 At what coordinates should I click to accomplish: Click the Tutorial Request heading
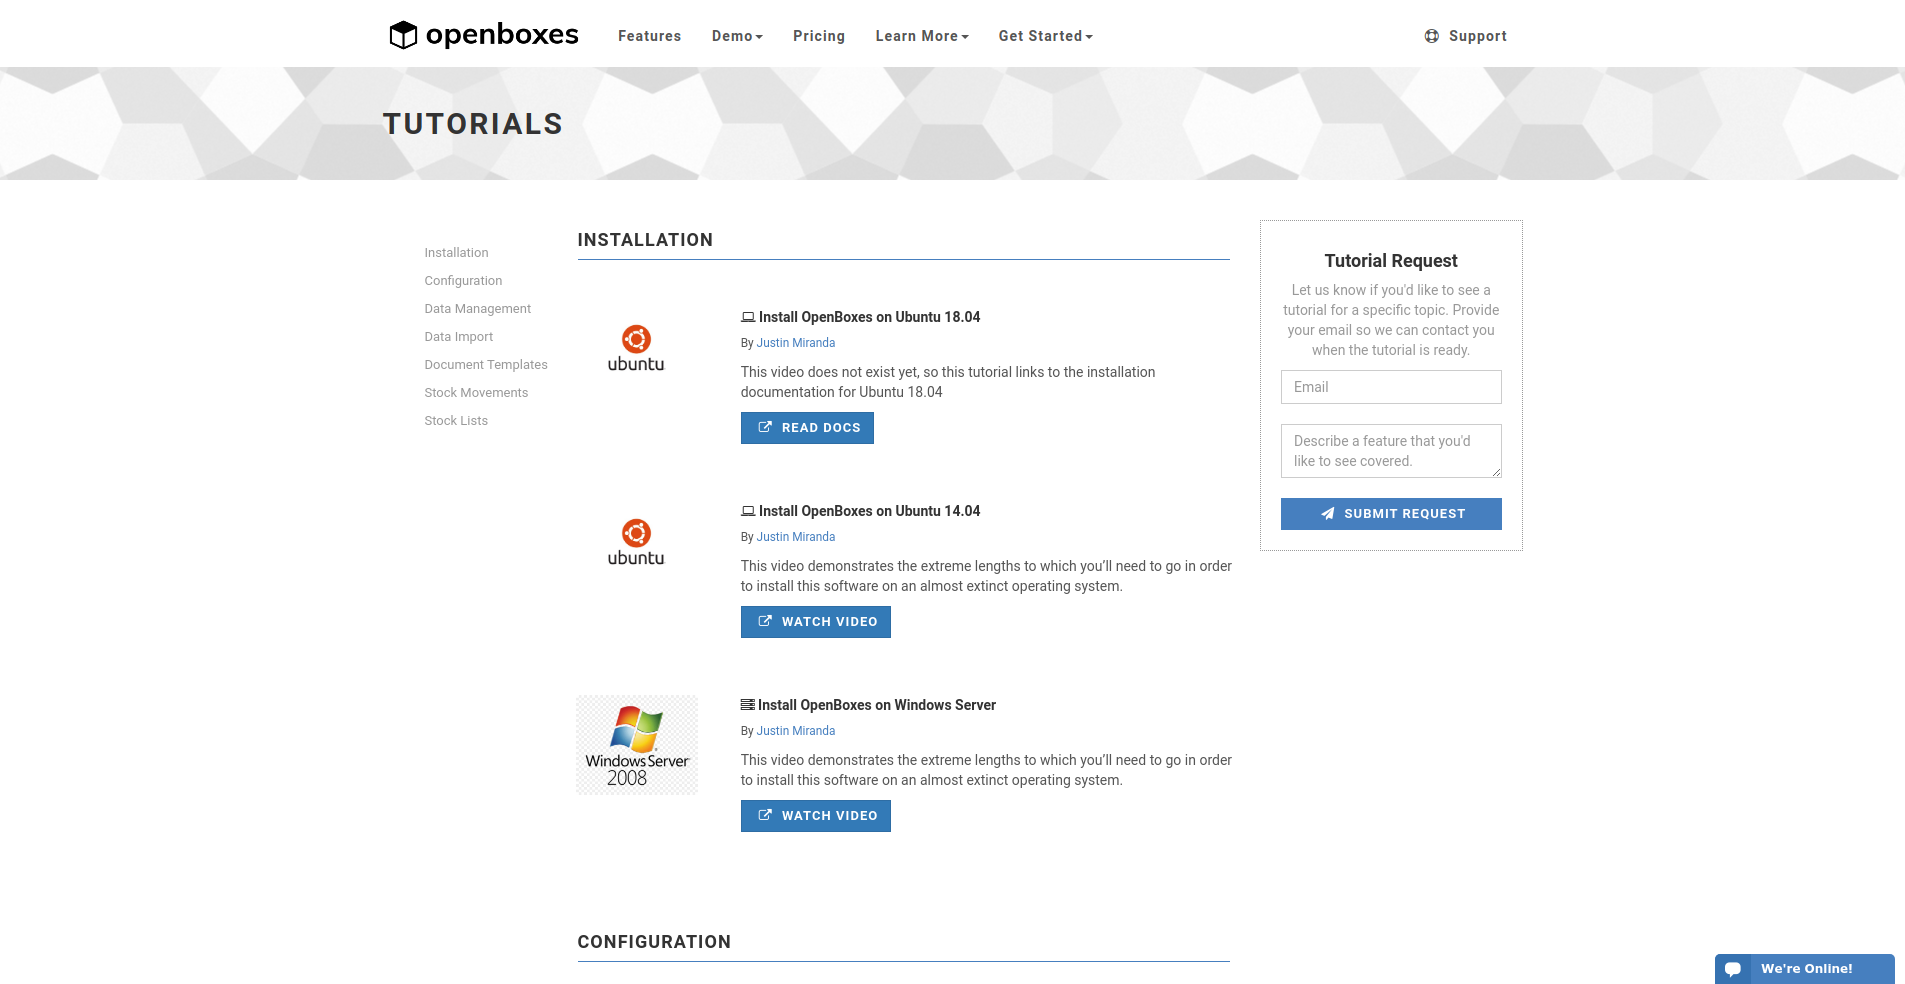1391,261
